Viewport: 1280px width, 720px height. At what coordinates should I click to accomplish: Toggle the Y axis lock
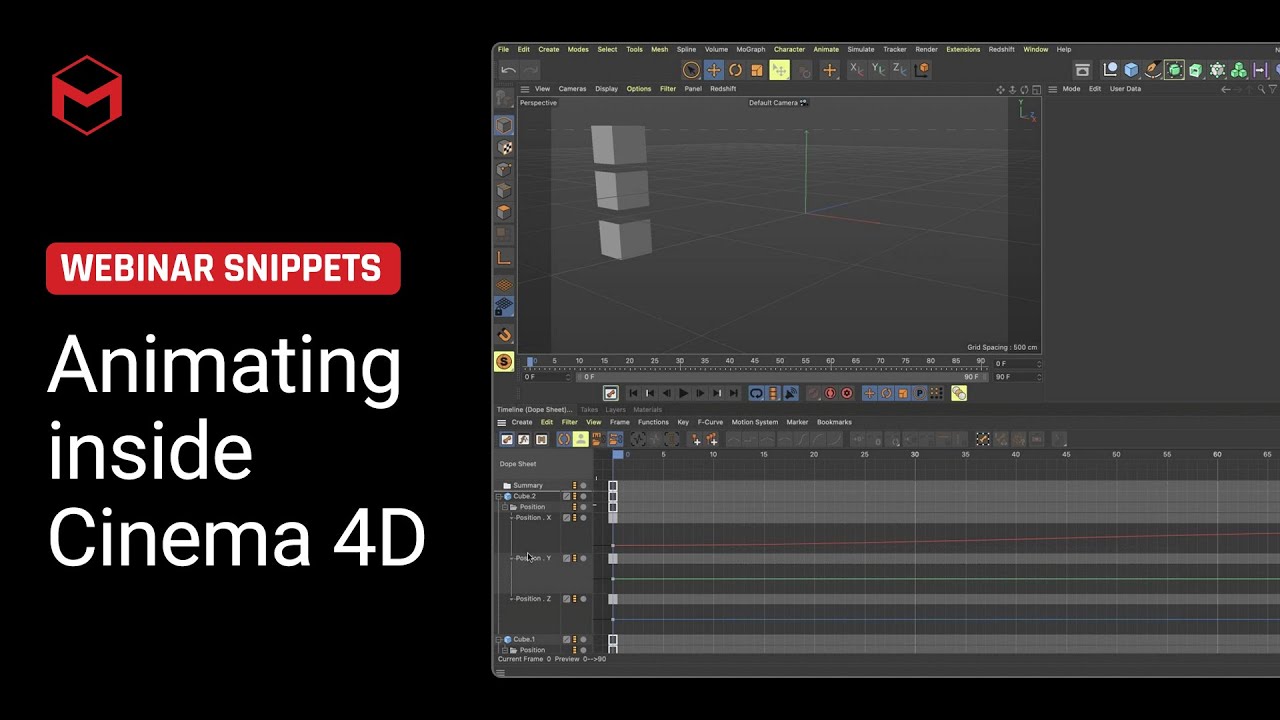878,69
